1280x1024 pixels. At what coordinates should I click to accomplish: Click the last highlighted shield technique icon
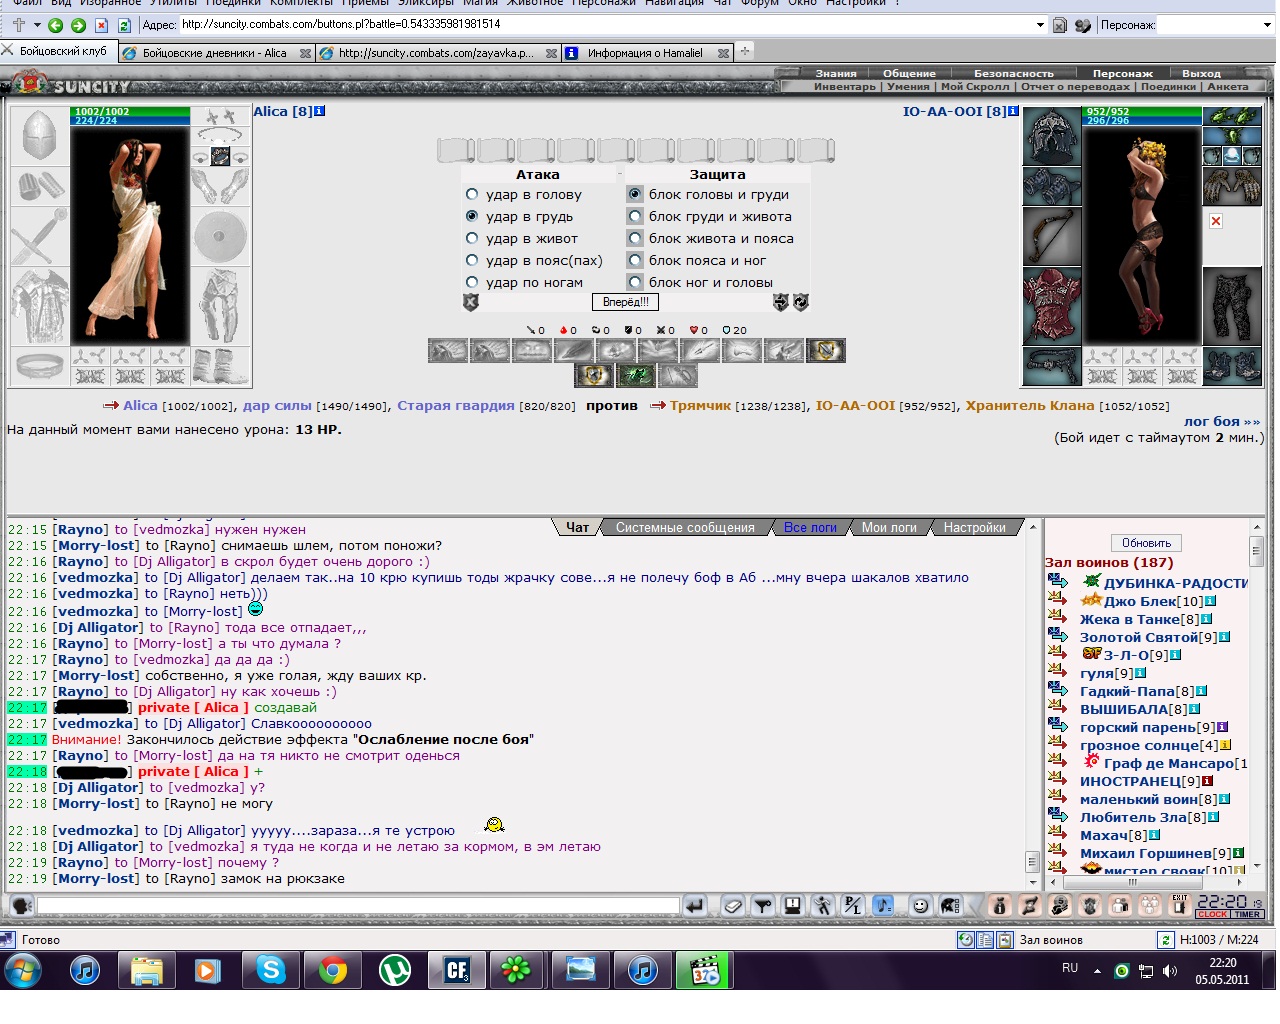click(826, 350)
